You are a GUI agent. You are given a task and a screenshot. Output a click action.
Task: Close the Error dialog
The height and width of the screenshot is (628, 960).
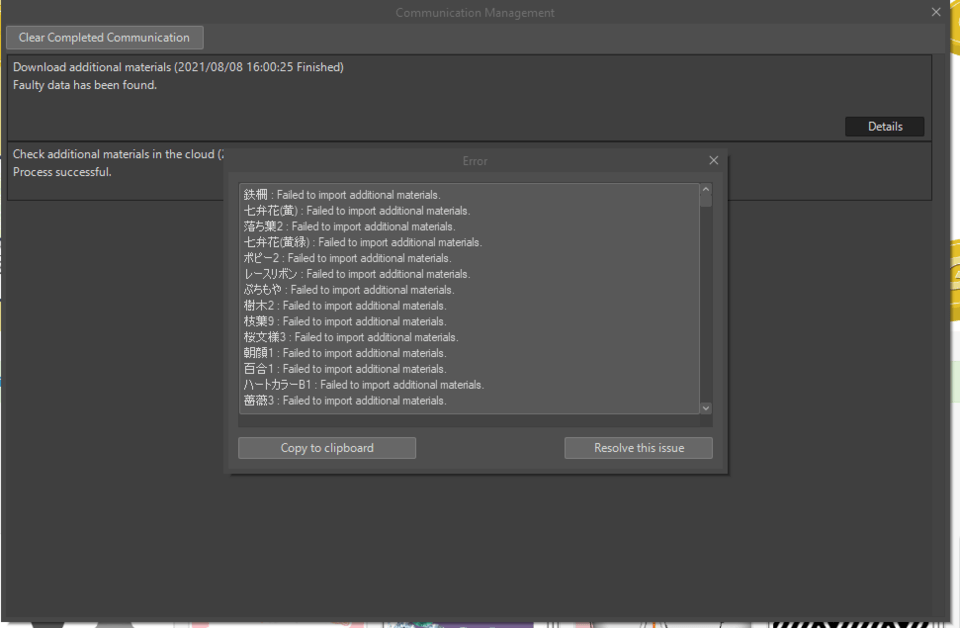point(713,160)
